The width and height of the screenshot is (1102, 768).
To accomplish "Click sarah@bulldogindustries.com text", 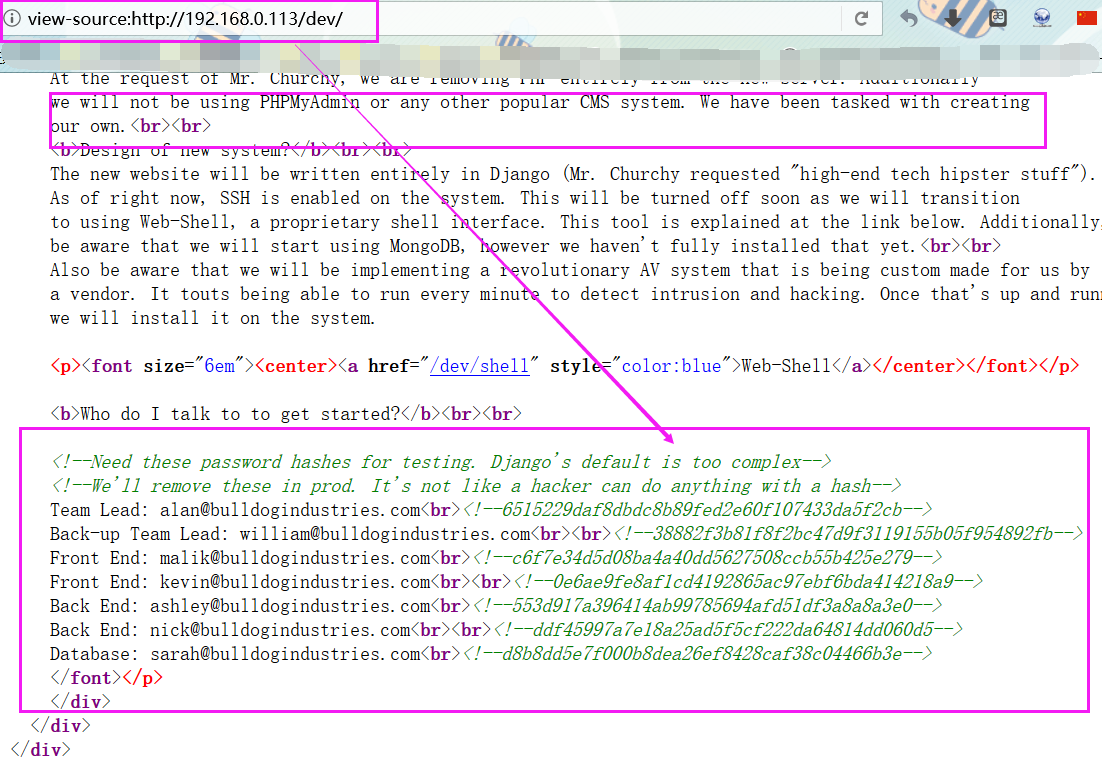I will click(x=285, y=653).
